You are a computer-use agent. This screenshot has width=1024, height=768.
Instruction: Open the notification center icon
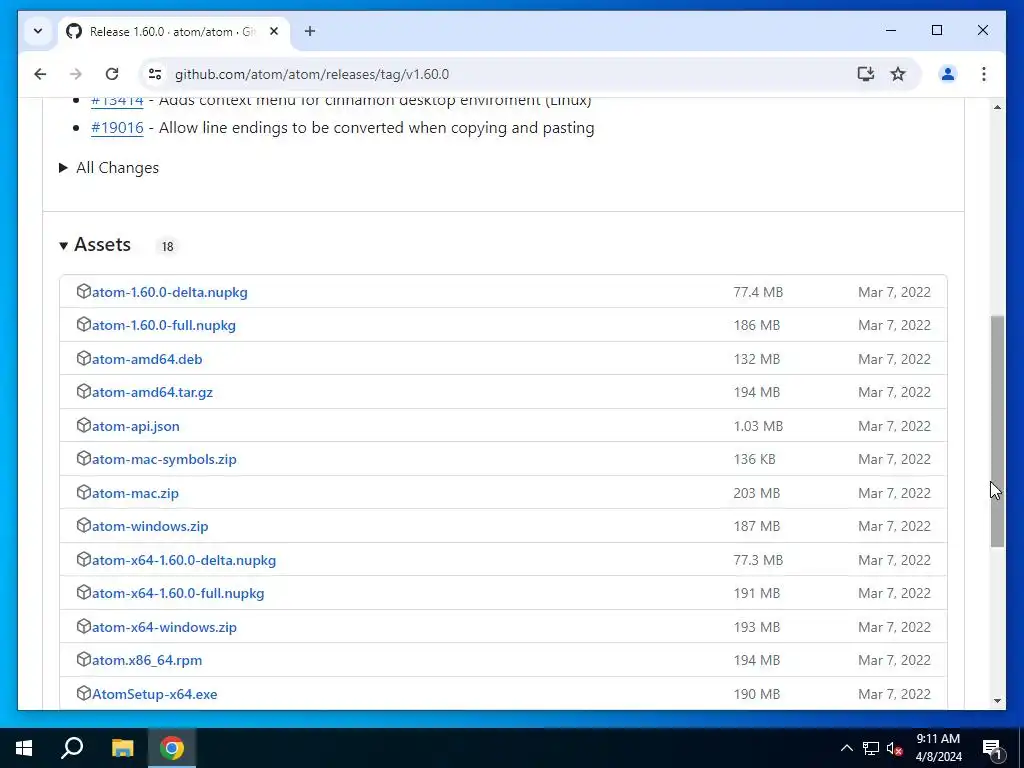coord(993,748)
